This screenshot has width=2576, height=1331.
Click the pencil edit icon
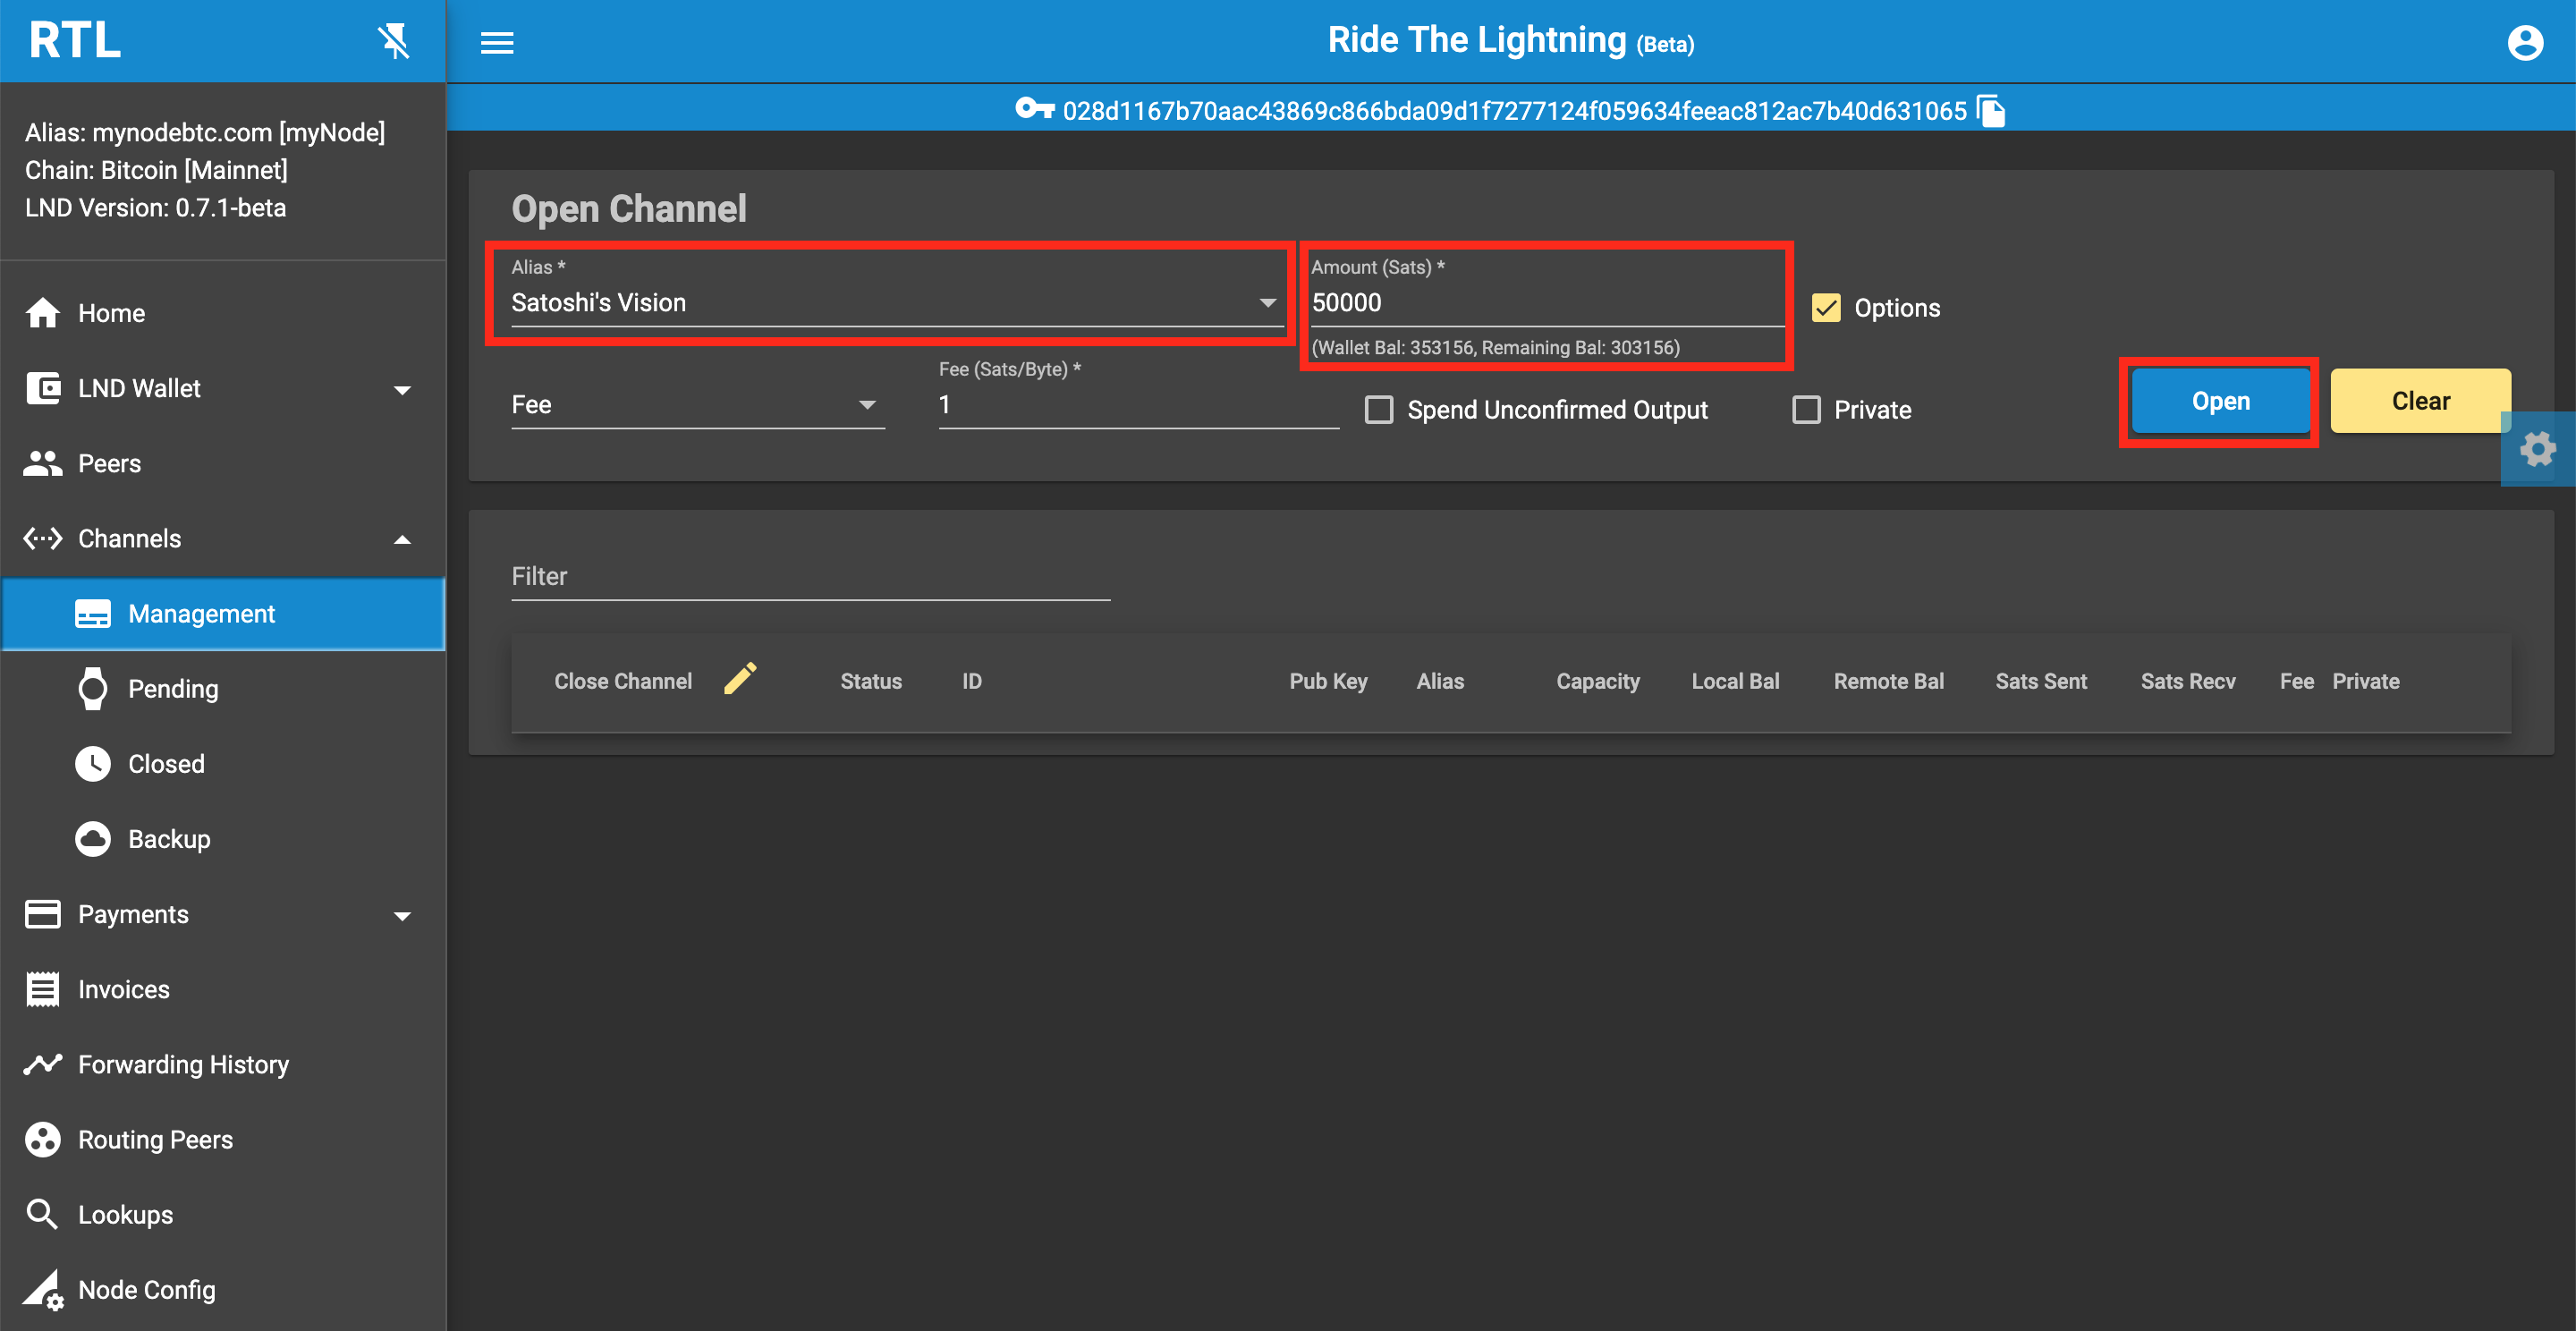(x=740, y=679)
